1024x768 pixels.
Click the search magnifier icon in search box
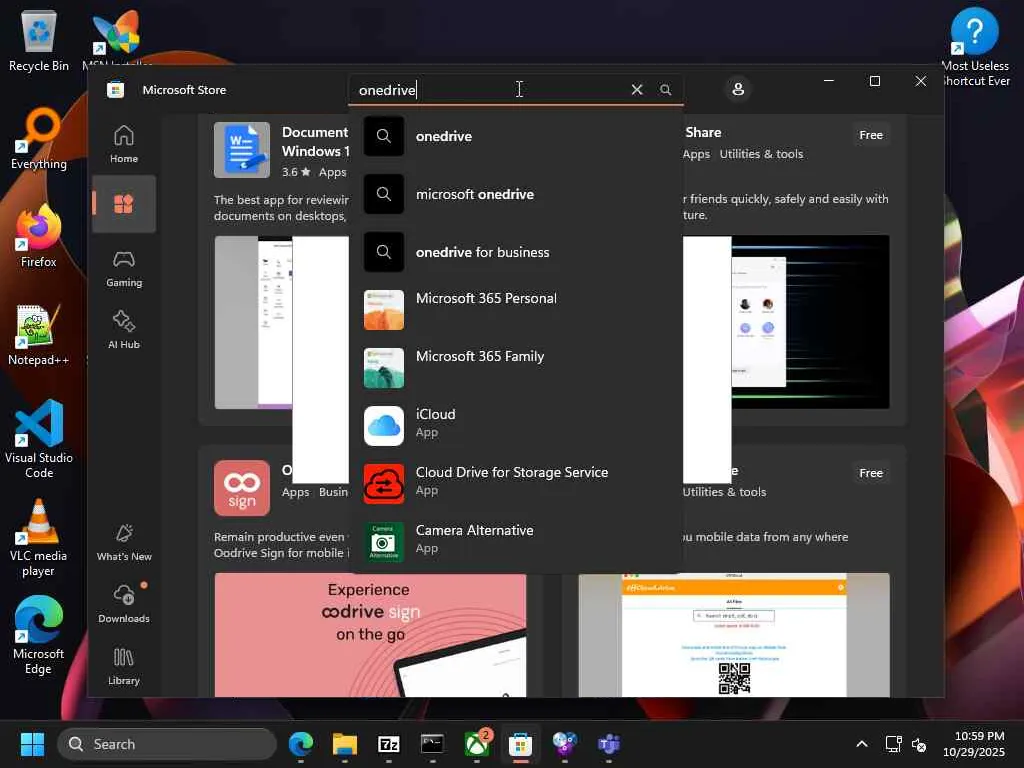(x=665, y=89)
